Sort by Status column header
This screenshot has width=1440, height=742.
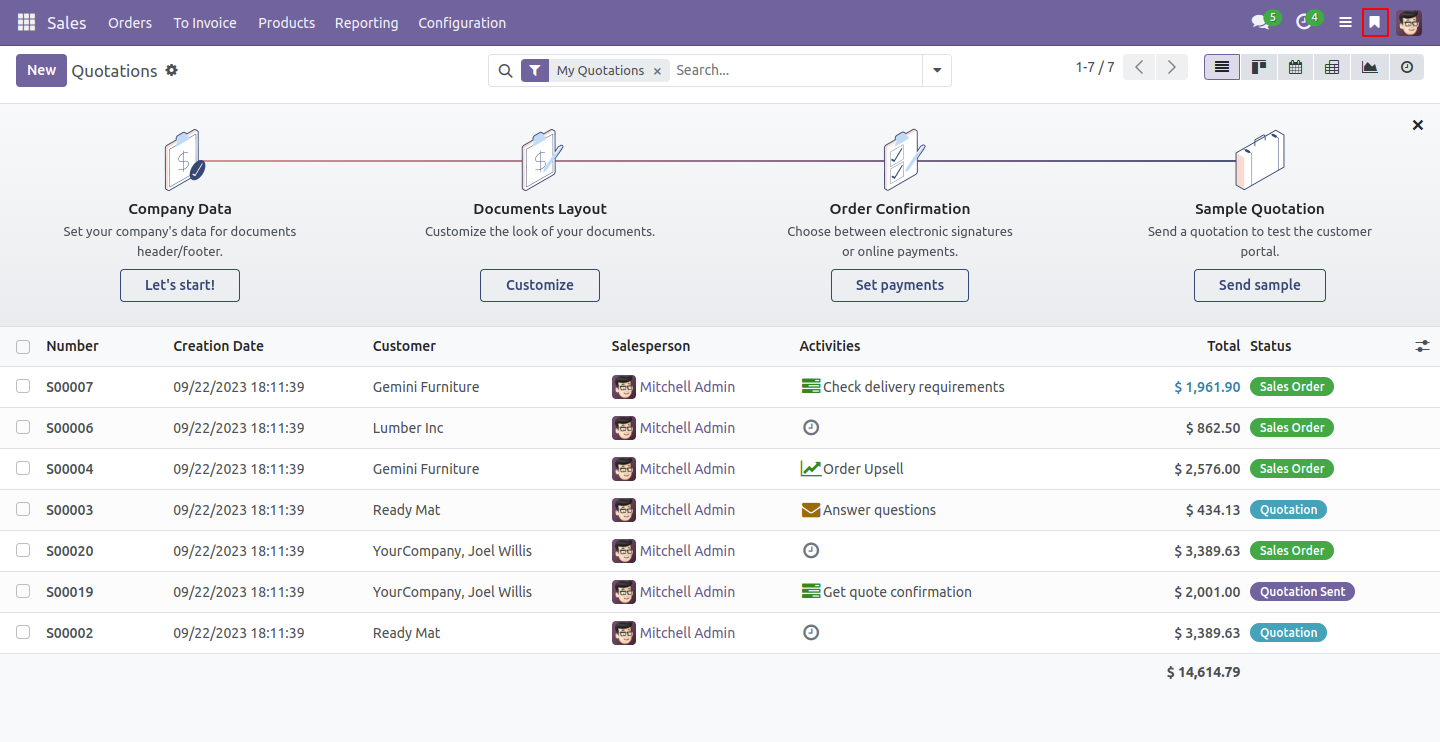[x=1270, y=346]
